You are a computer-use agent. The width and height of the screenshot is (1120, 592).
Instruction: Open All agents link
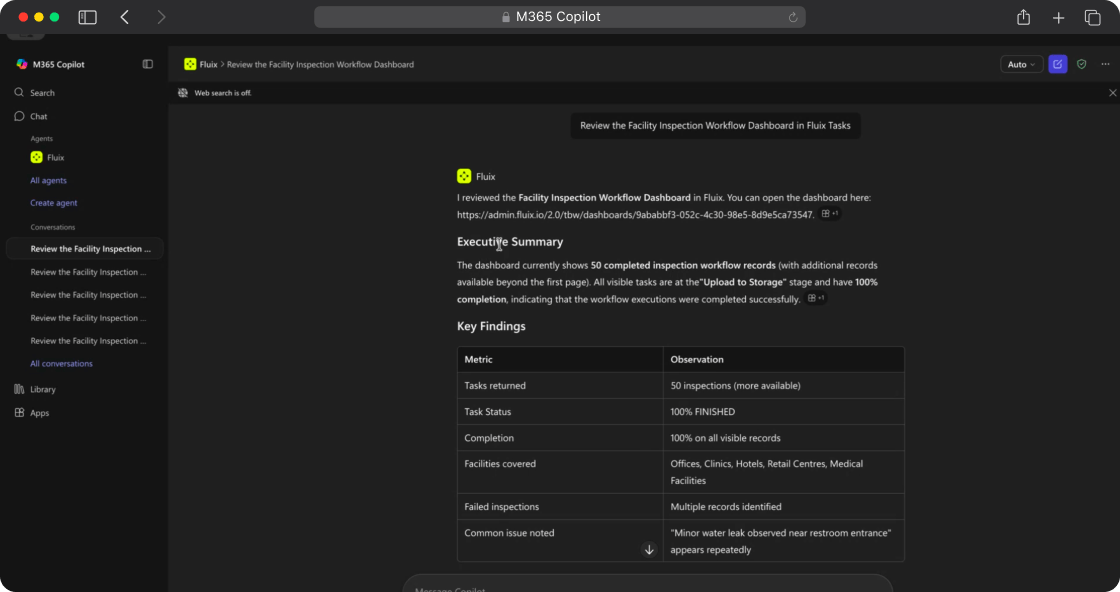(x=49, y=181)
